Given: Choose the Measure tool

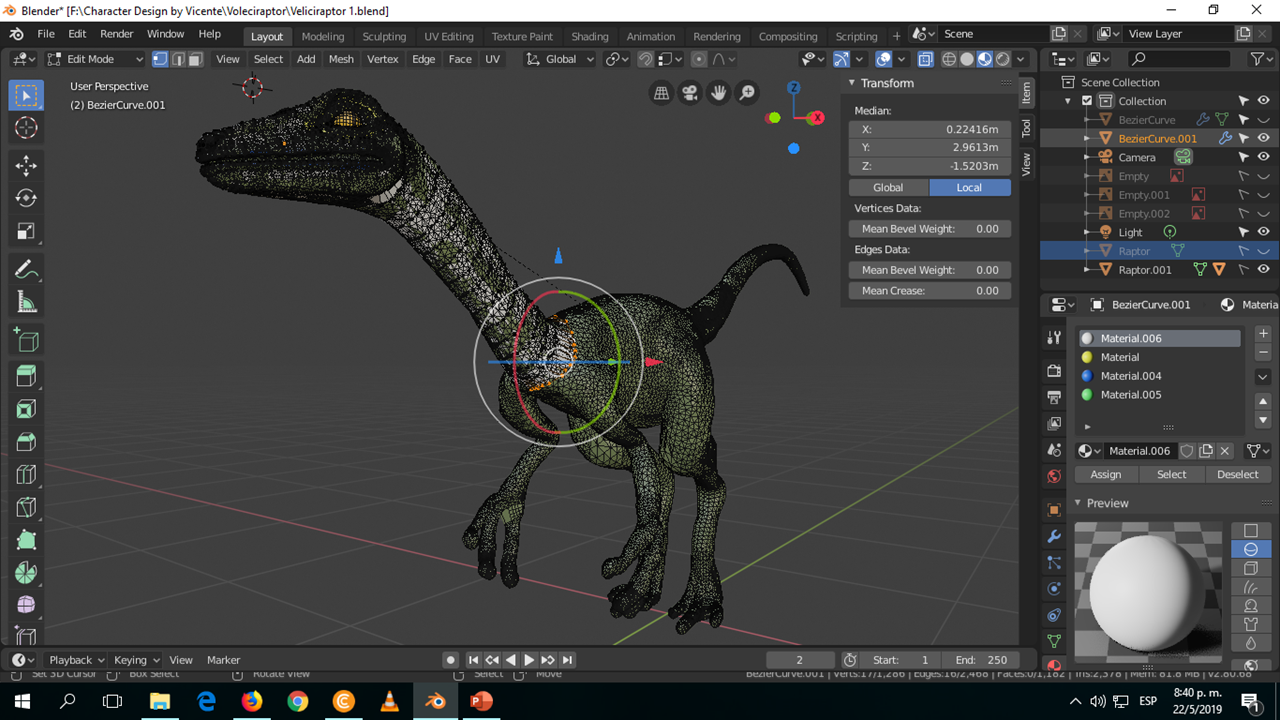Looking at the screenshot, I should pyautogui.click(x=26, y=303).
